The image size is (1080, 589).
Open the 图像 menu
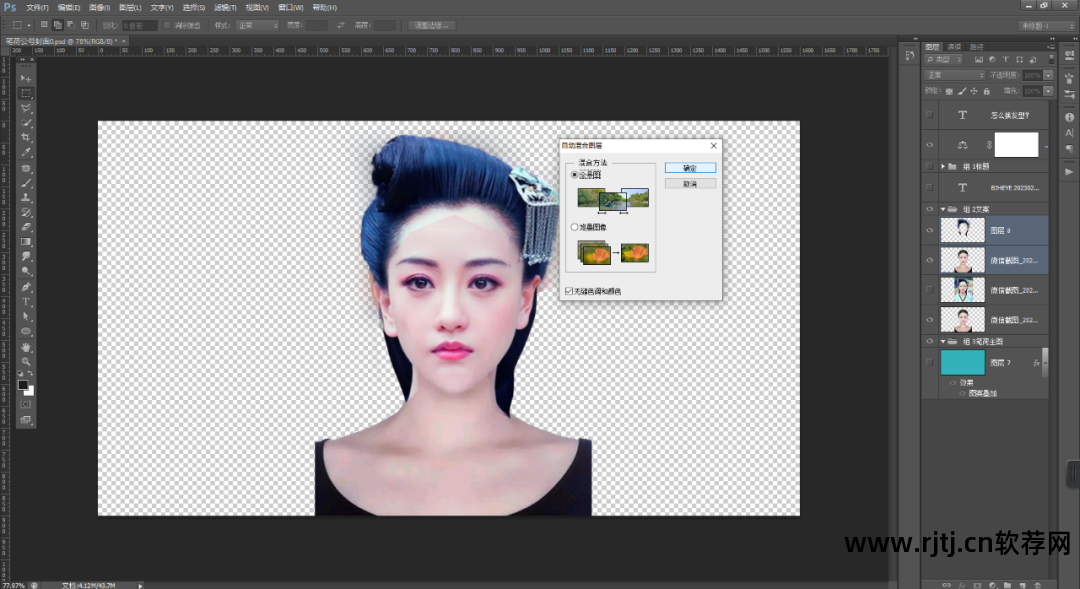pos(98,7)
